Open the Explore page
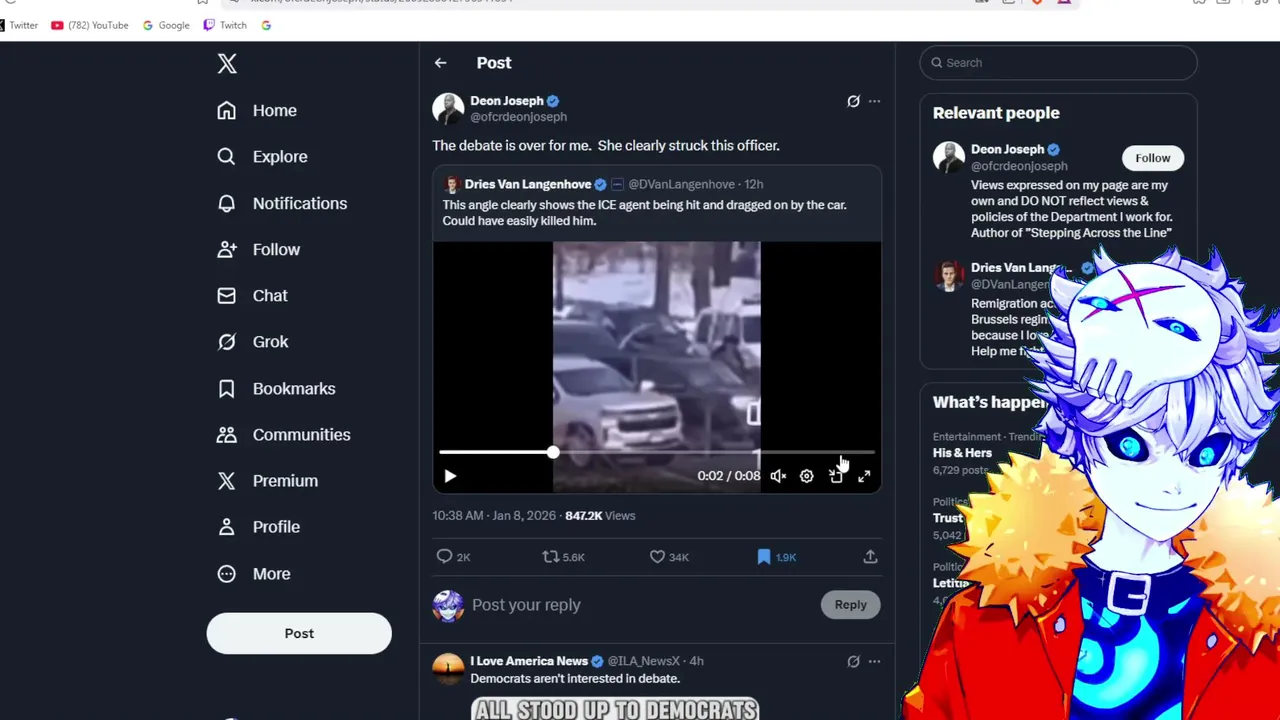This screenshot has width=1280, height=720. tap(262, 157)
